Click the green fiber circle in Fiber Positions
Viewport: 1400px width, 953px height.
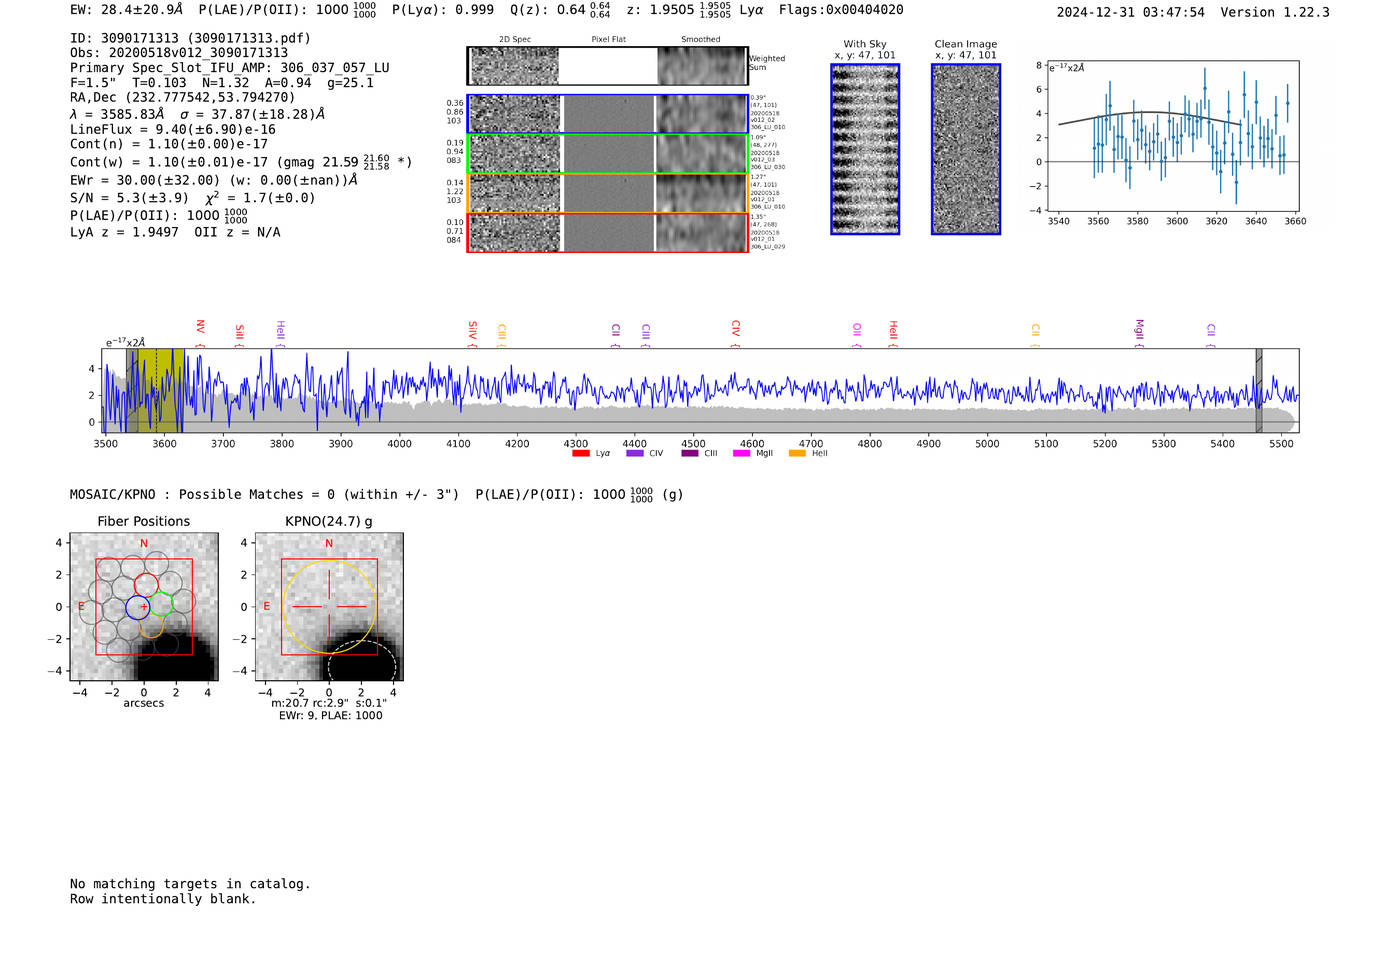[160, 603]
